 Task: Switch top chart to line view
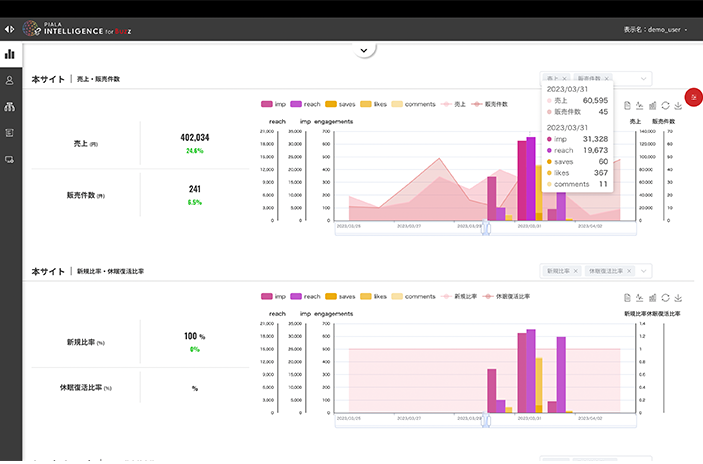click(x=639, y=104)
